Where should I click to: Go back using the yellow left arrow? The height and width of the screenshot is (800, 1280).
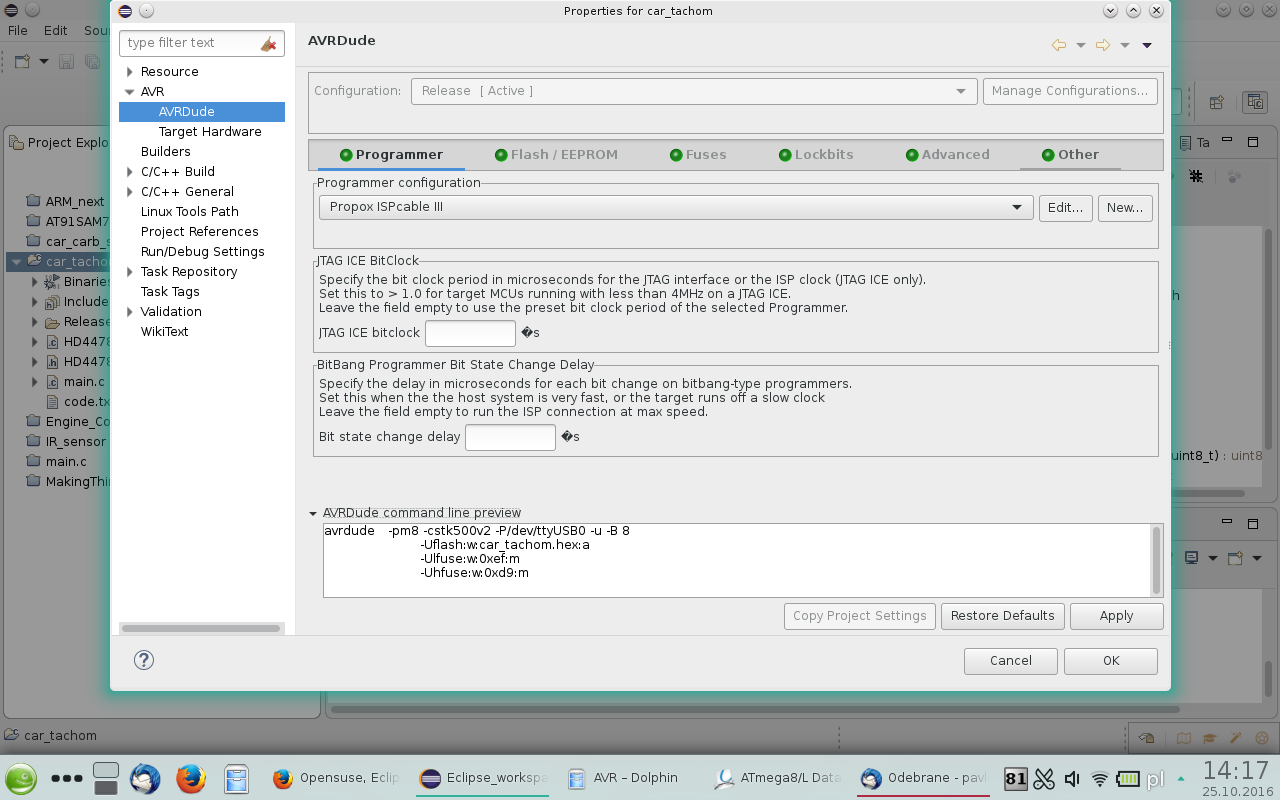[1059, 45]
